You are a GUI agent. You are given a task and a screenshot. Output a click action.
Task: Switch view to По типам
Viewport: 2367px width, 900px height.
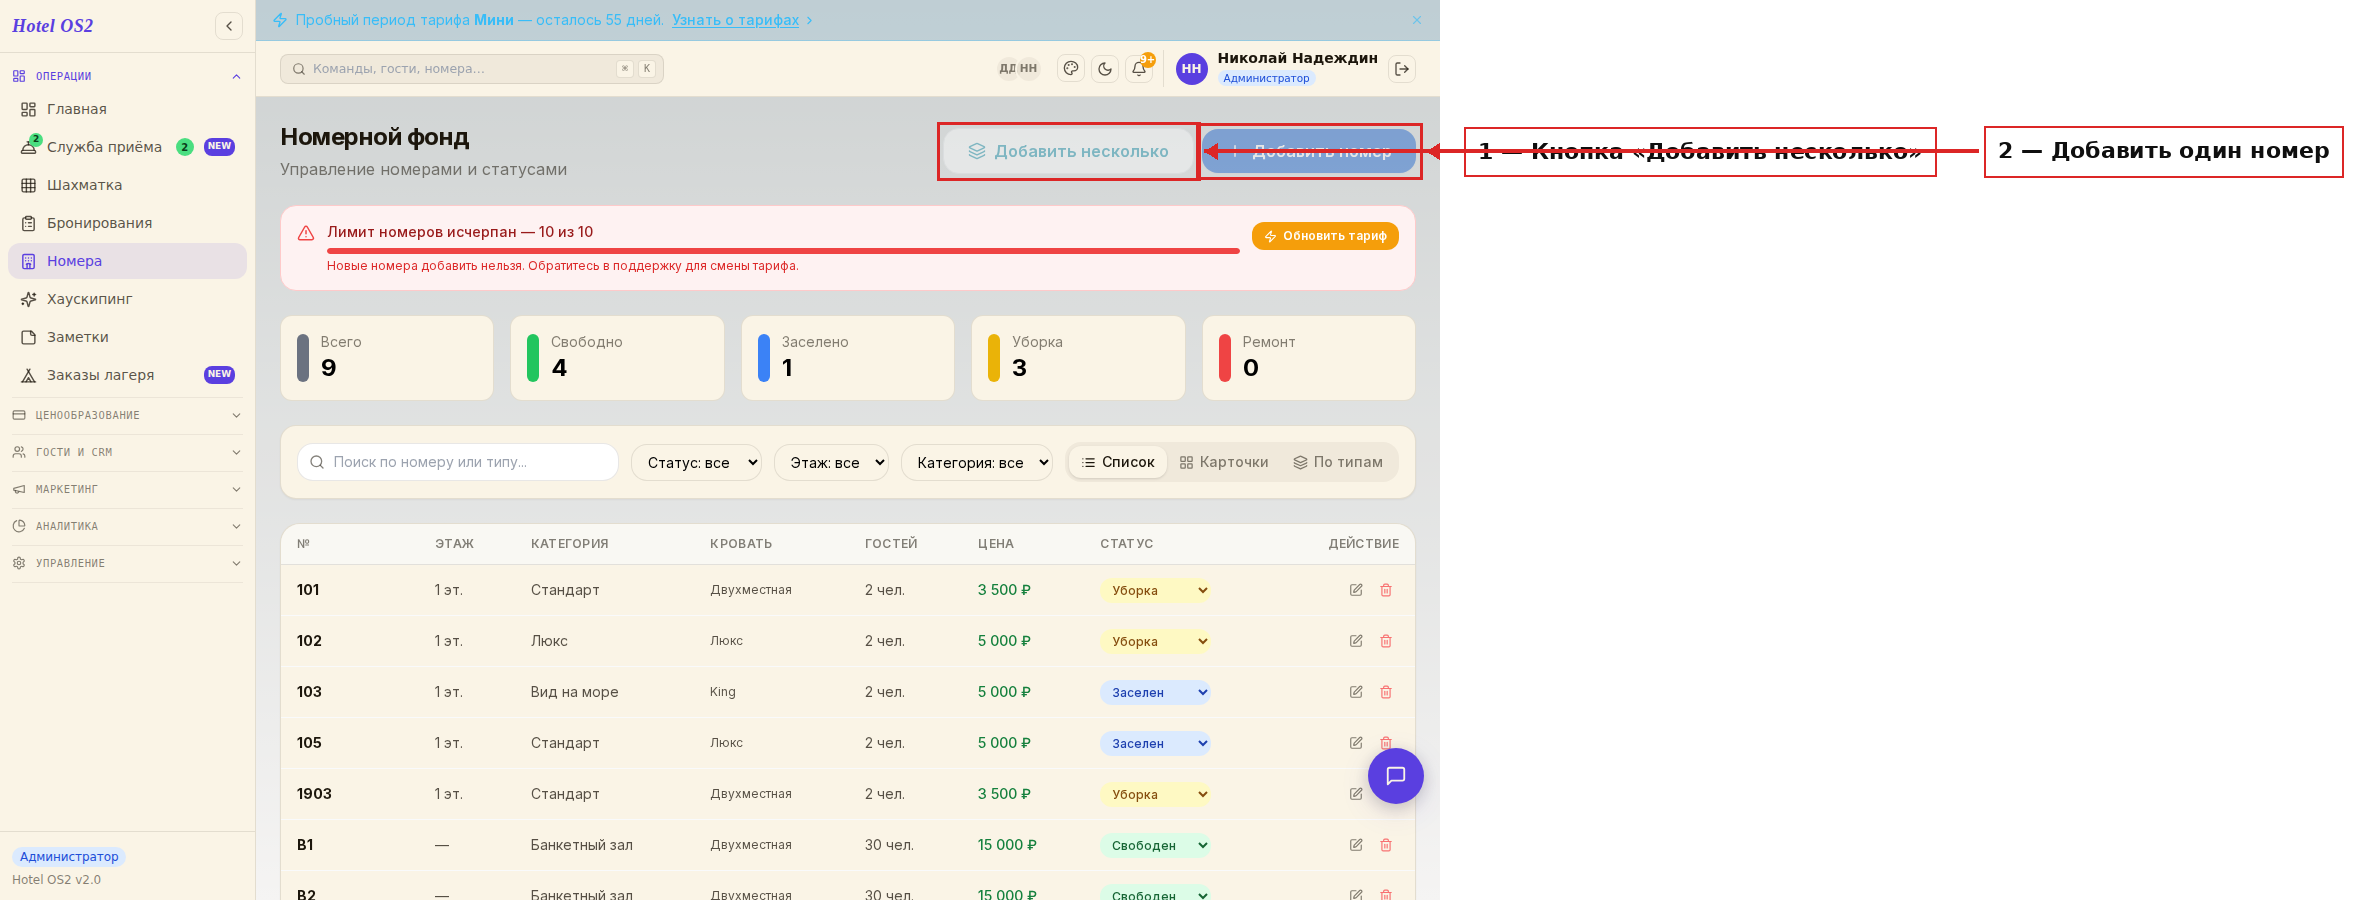(x=1338, y=462)
